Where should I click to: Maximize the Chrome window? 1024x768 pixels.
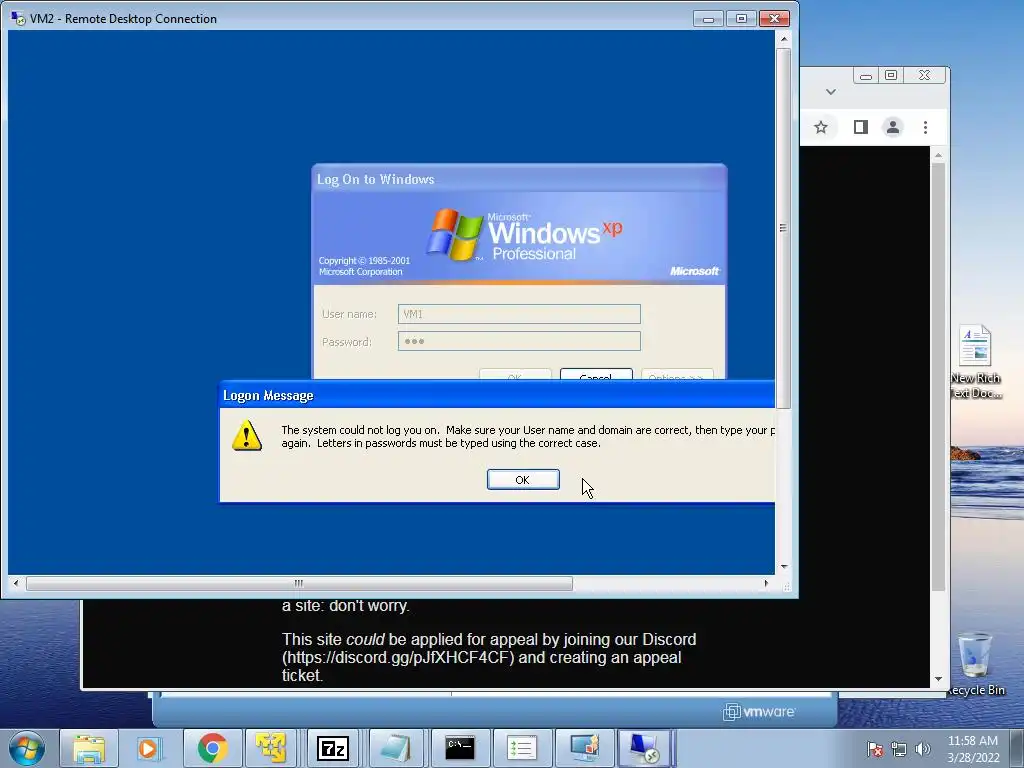coord(891,76)
